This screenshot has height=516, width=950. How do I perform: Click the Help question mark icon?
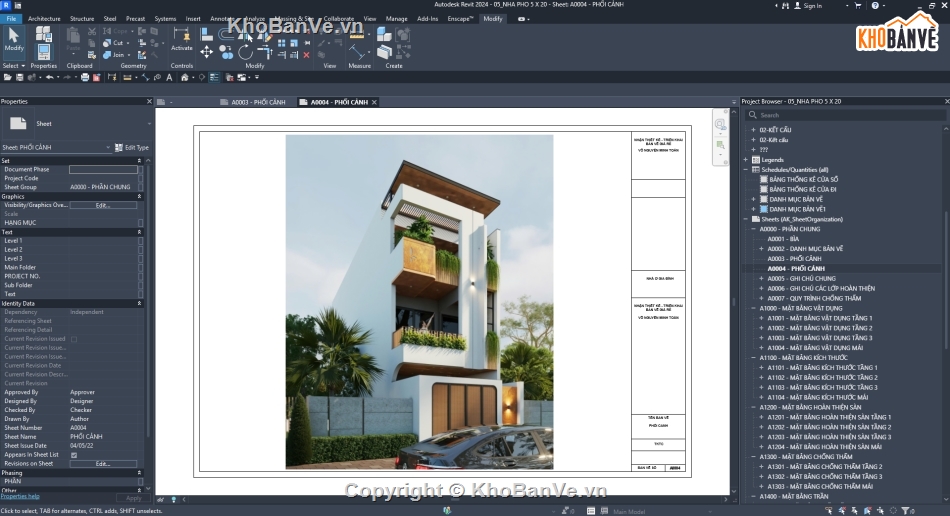coord(875,5)
